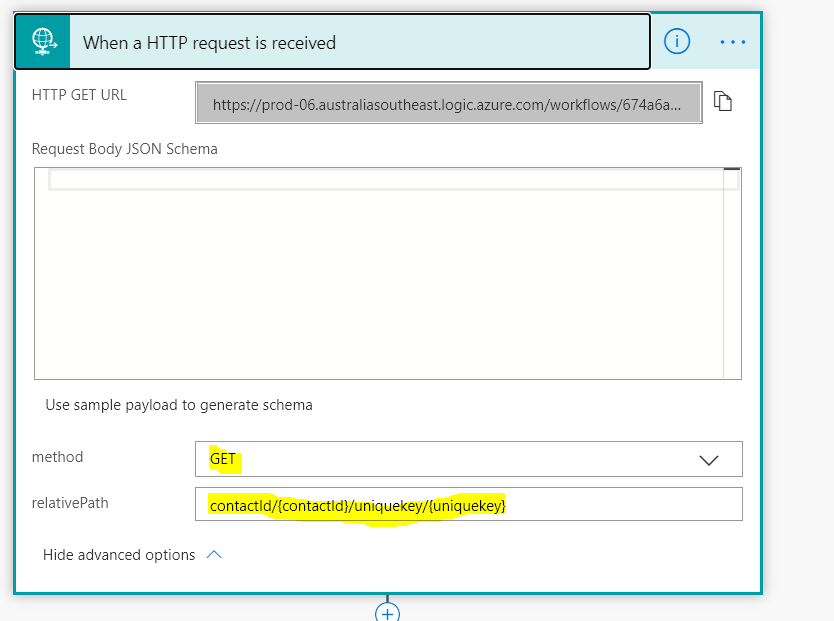Click the 'HTTP GET URL' label
The image size is (834, 621).
79,95
